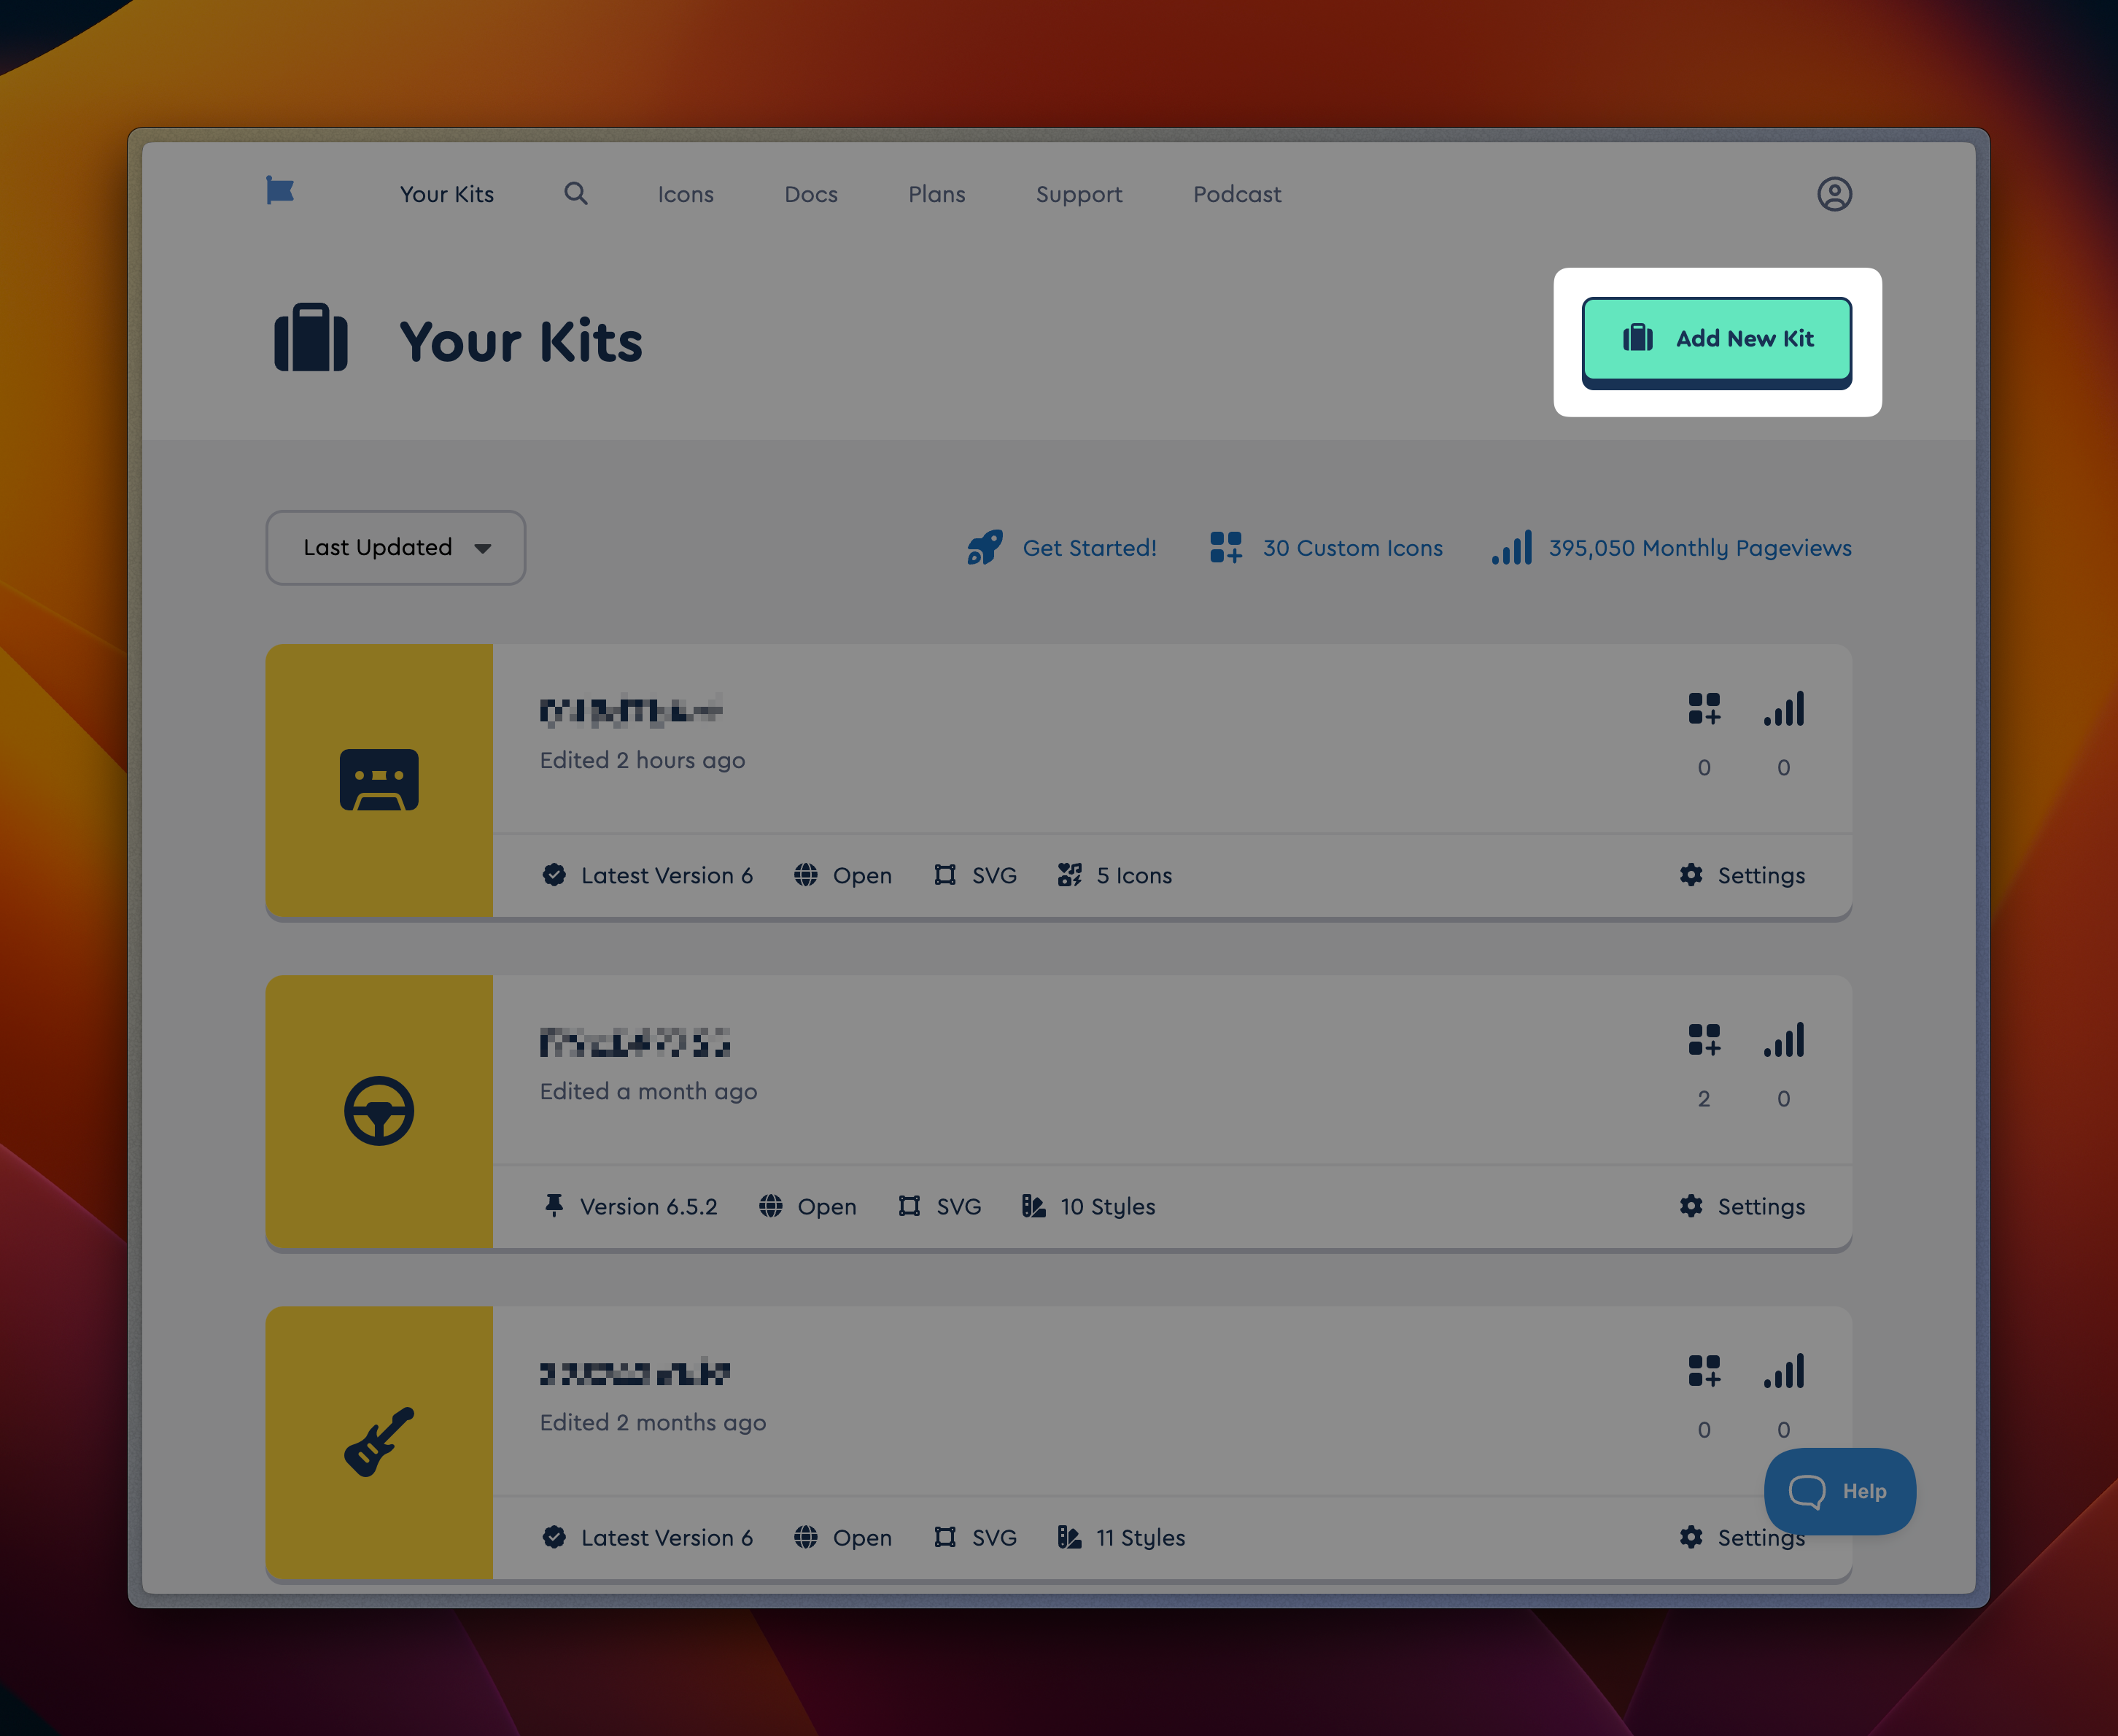2118x1736 pixels.
Task: Expand sorting options via the chevron arrow
Action: (484, 548)
